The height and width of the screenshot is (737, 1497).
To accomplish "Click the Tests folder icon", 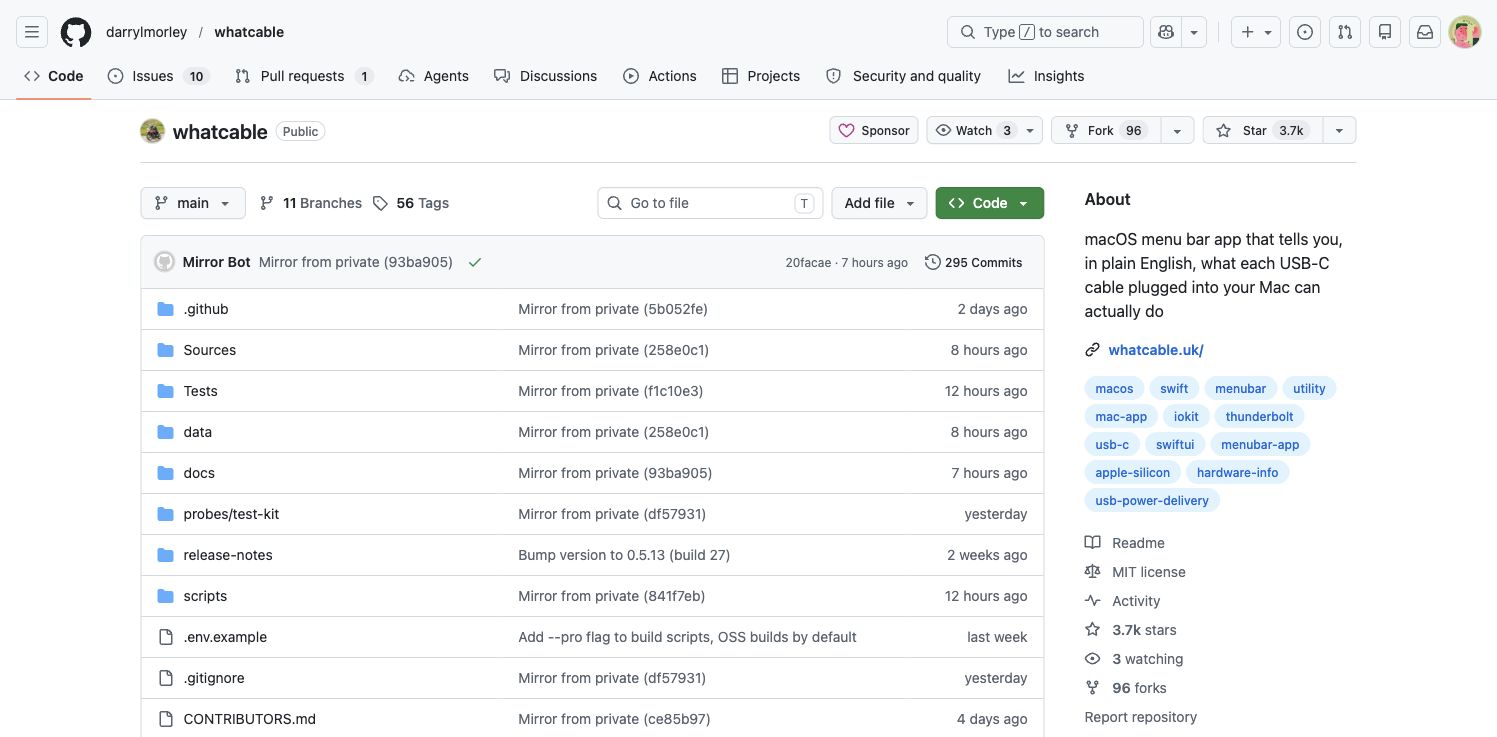I will pos(166,391).
